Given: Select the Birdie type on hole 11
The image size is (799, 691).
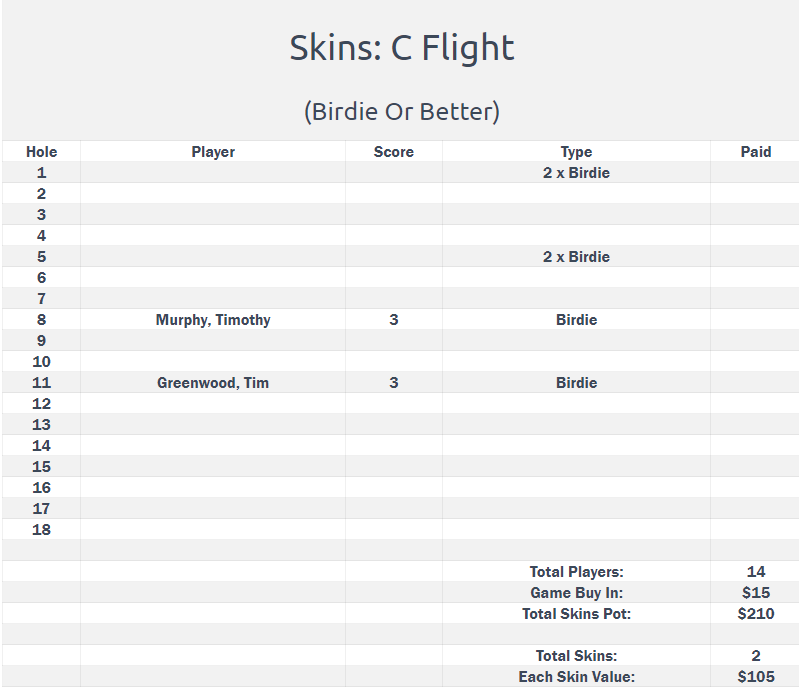Looking at the screenshot, I should (576, 383).
